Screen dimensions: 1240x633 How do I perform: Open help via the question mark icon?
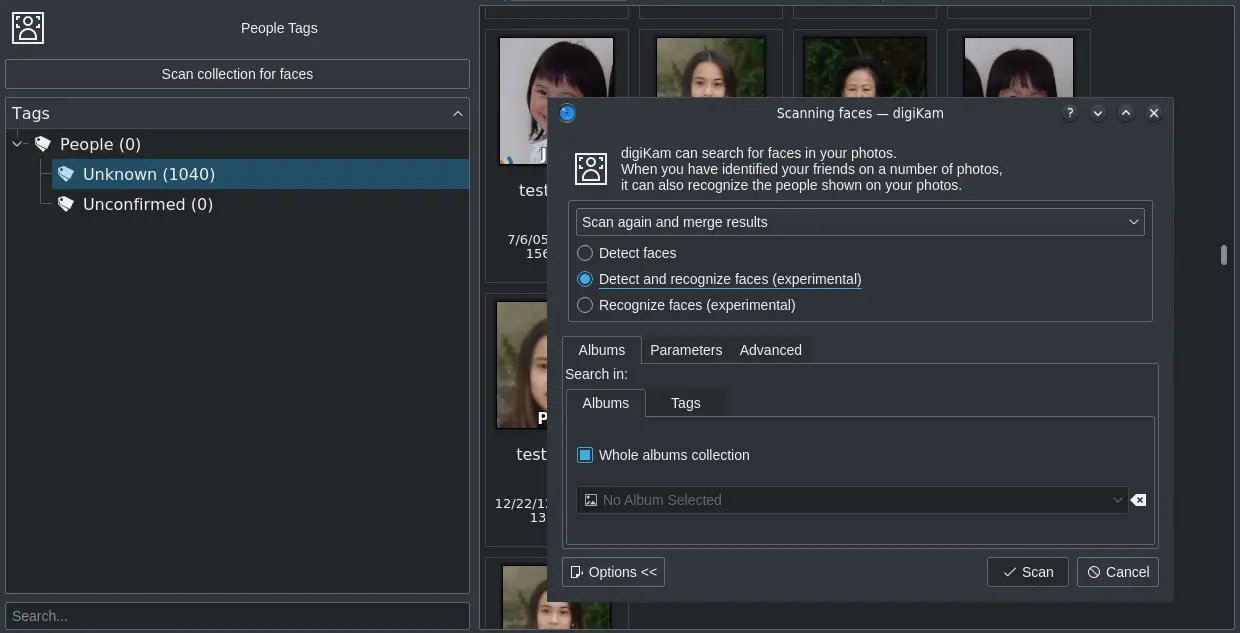[x=1069, y=113]
